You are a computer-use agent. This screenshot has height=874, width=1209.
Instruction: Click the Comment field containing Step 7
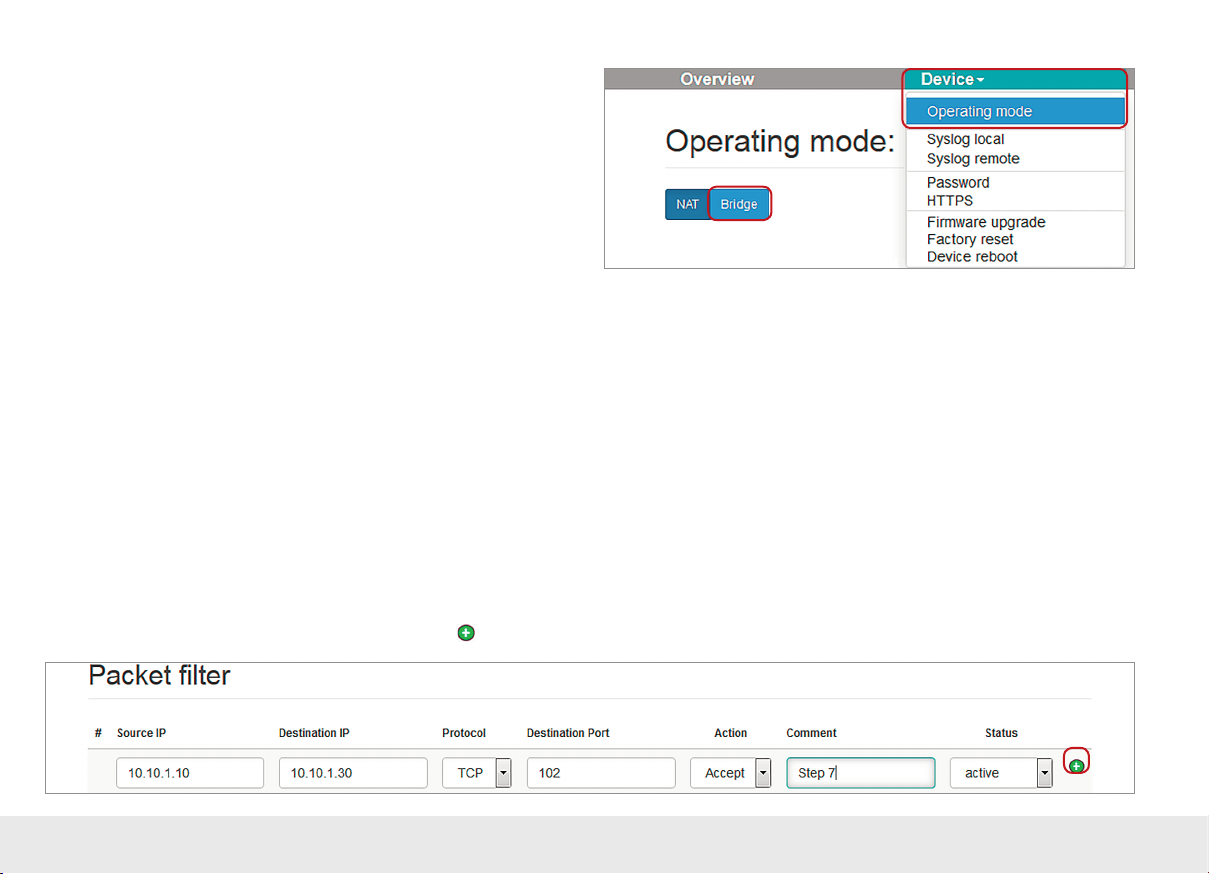coord(860,773)
